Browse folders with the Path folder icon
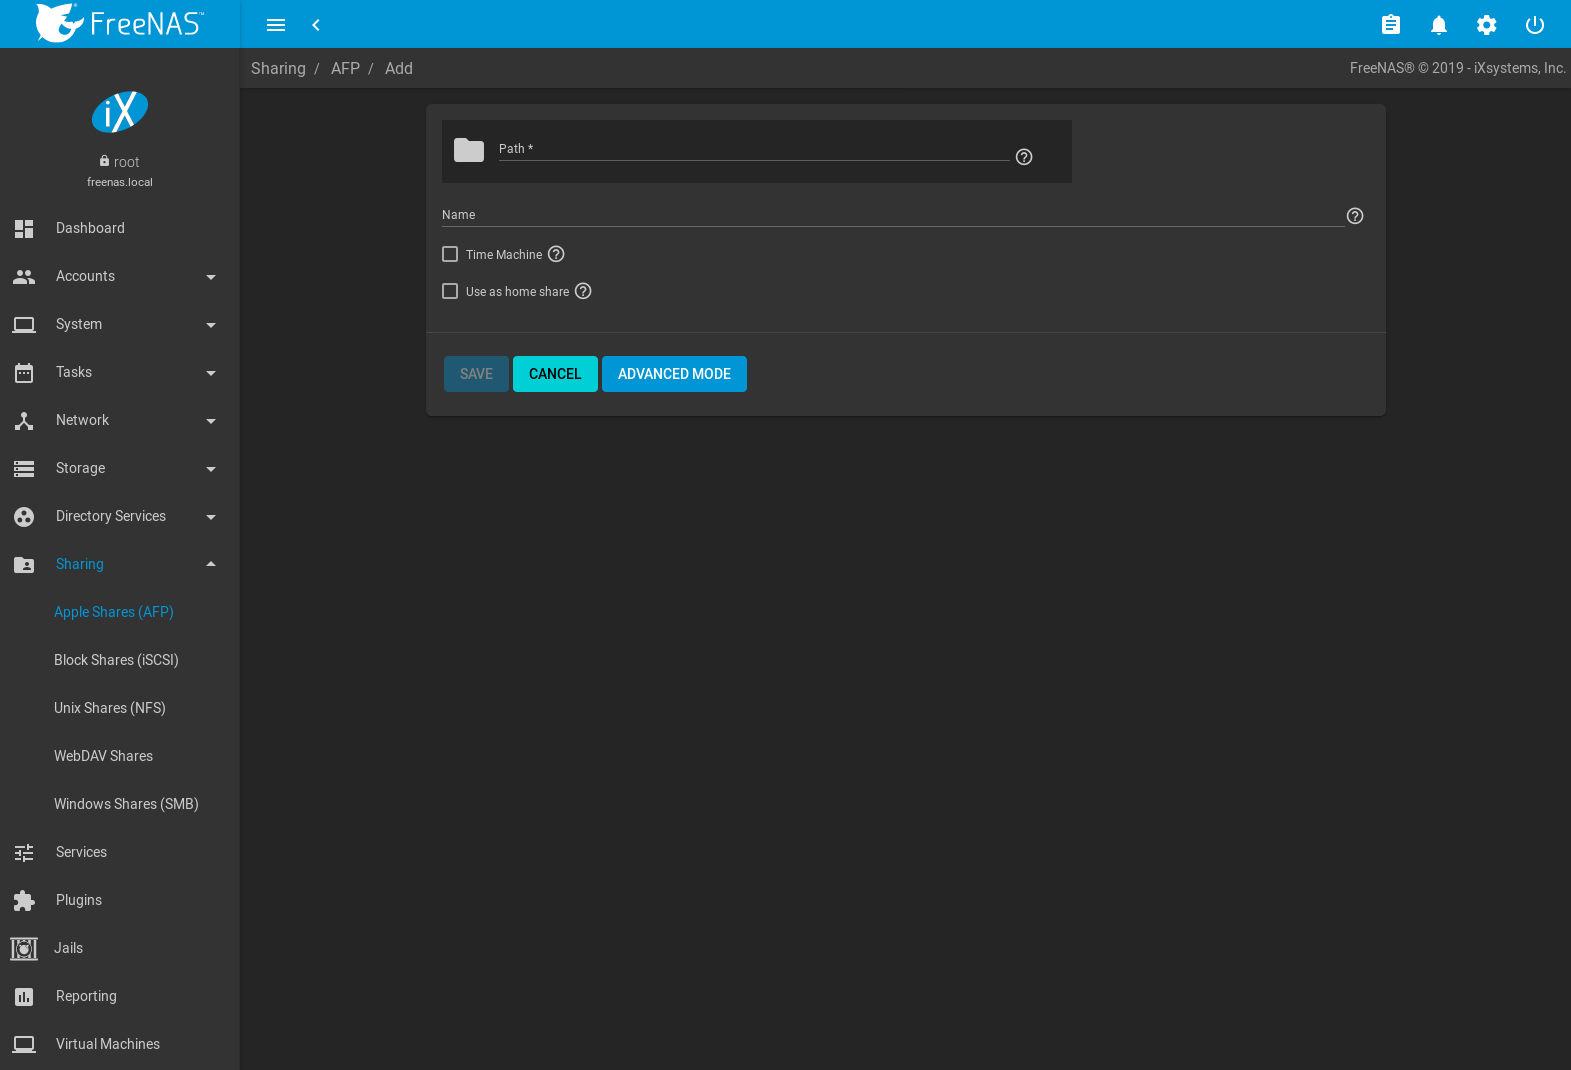Image resolution: width=1571 pixels, height=1070 pixels. point(468,150)
